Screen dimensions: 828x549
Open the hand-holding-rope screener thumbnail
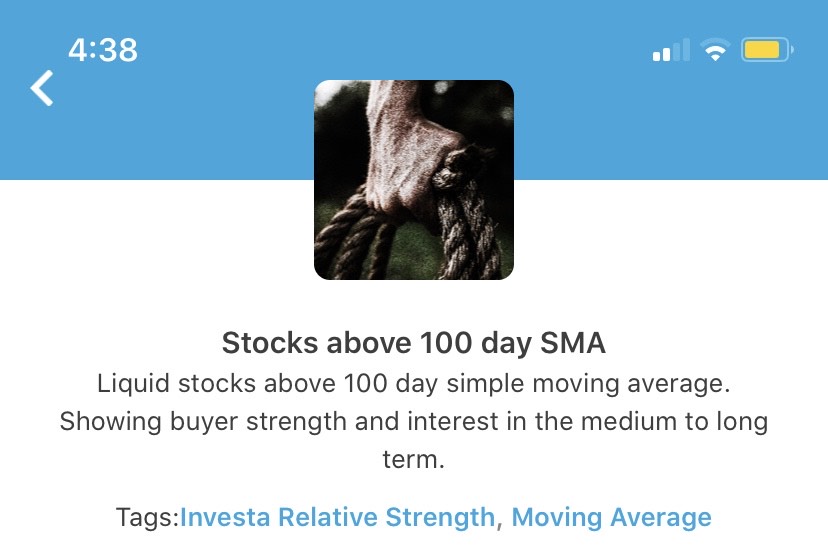tap(414, 179)
